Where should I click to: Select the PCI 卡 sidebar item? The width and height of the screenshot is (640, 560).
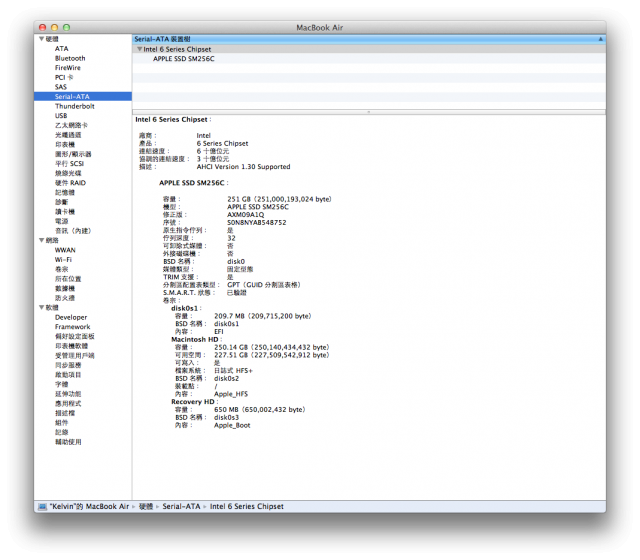(64, 78)
